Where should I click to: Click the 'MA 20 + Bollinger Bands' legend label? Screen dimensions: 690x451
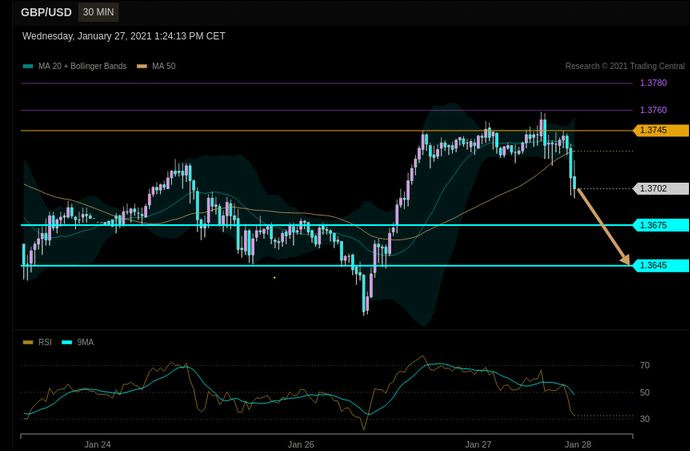82,66
